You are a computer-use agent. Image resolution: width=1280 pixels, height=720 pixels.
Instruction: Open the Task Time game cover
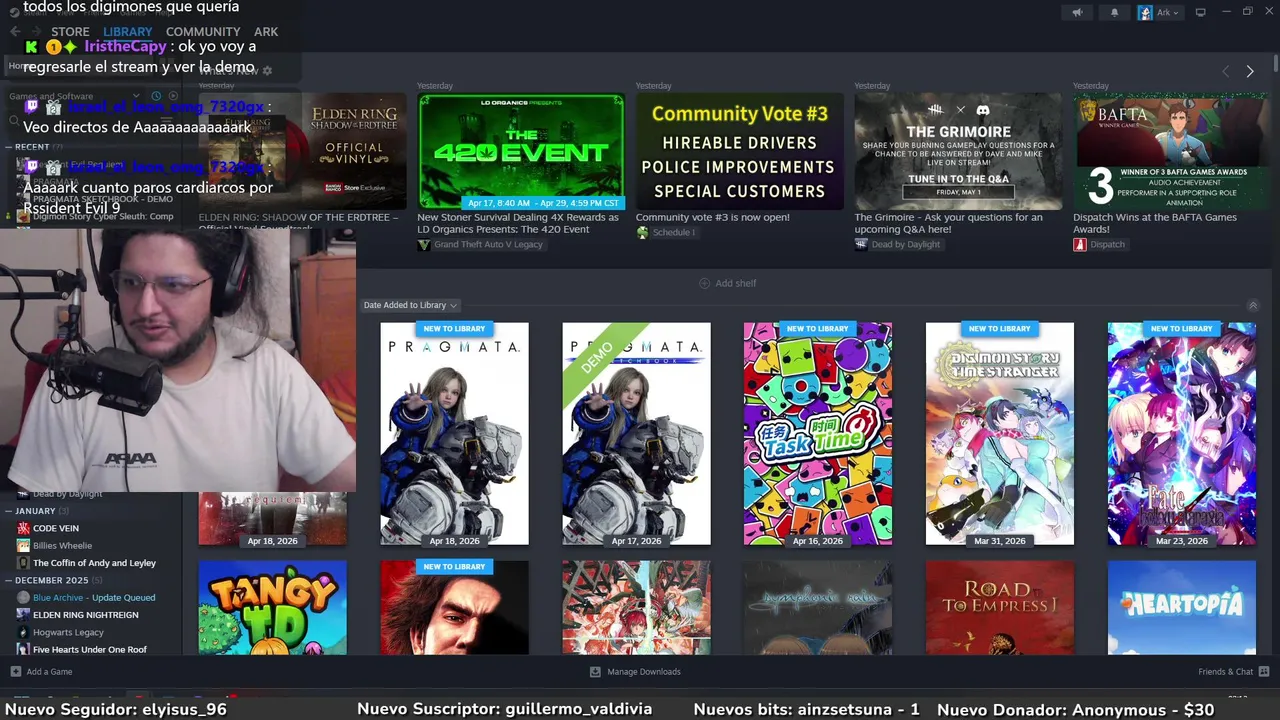(818, 434)
